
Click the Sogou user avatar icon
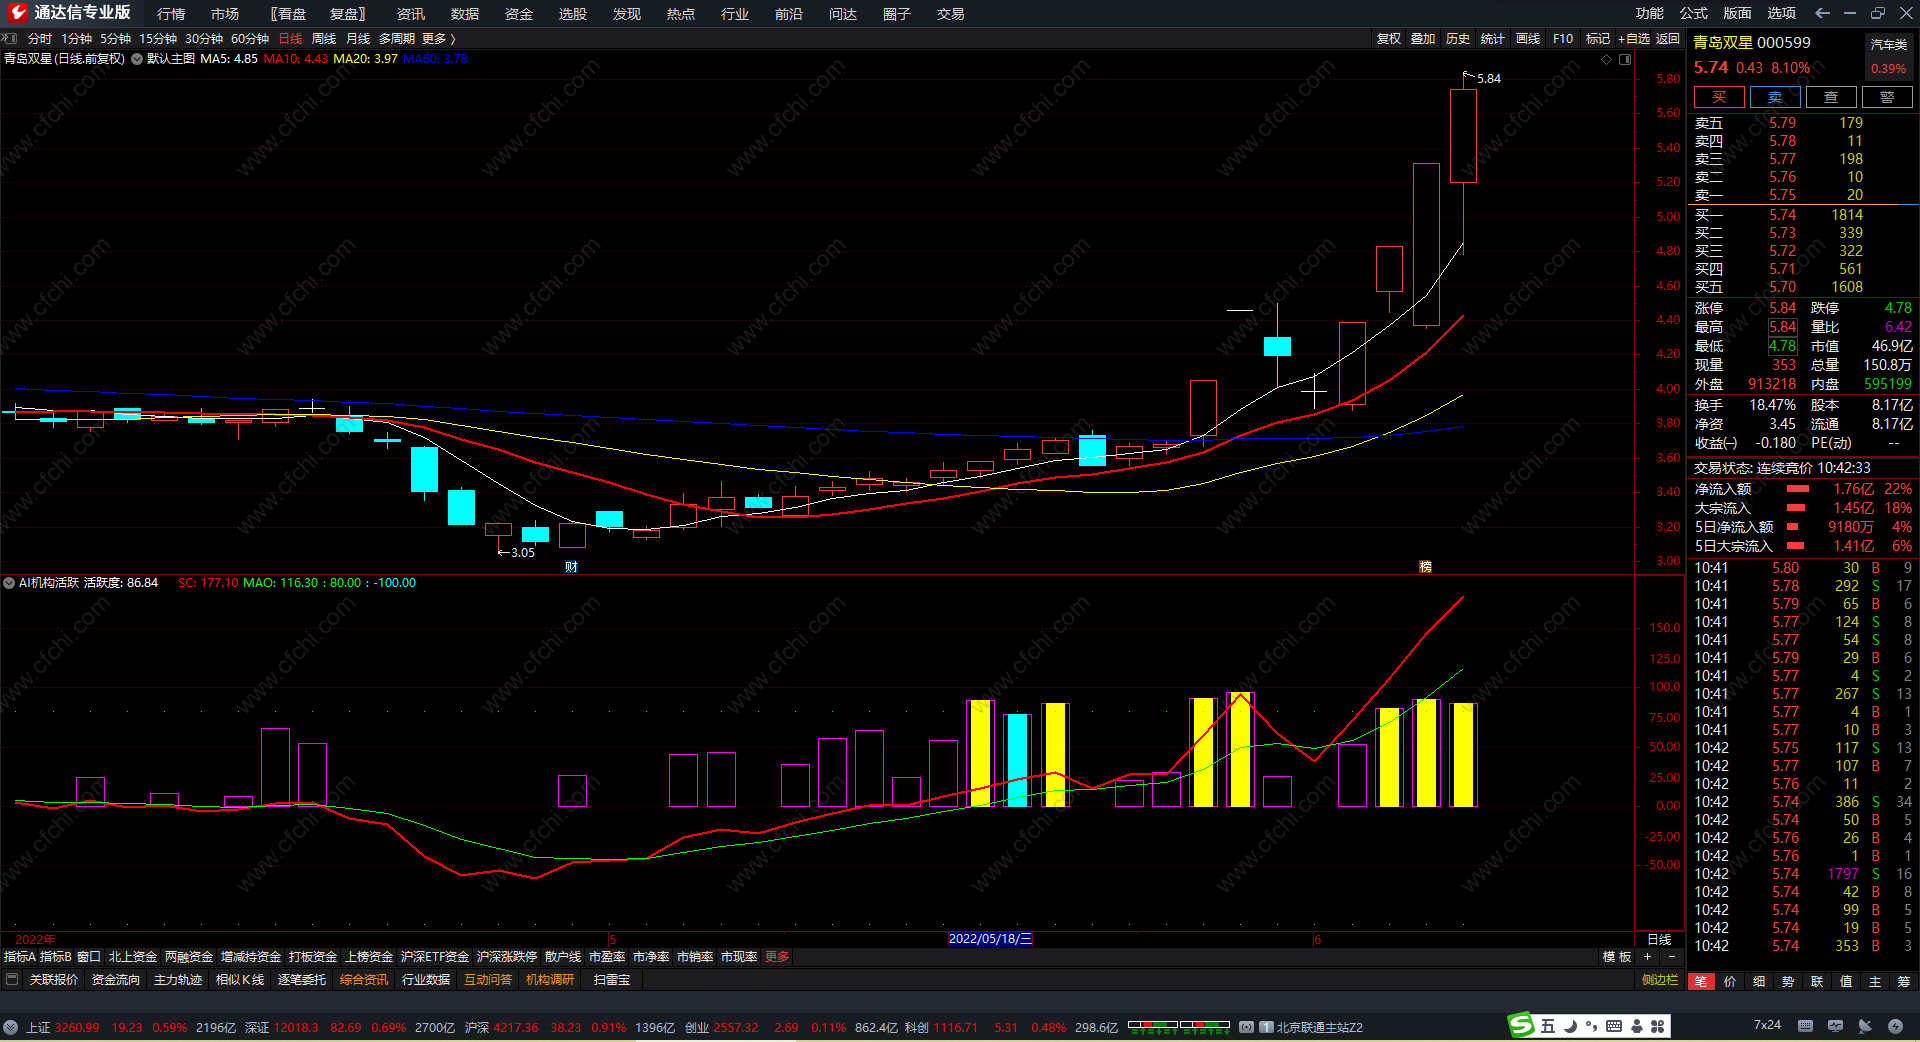tap(1637, 1026)
